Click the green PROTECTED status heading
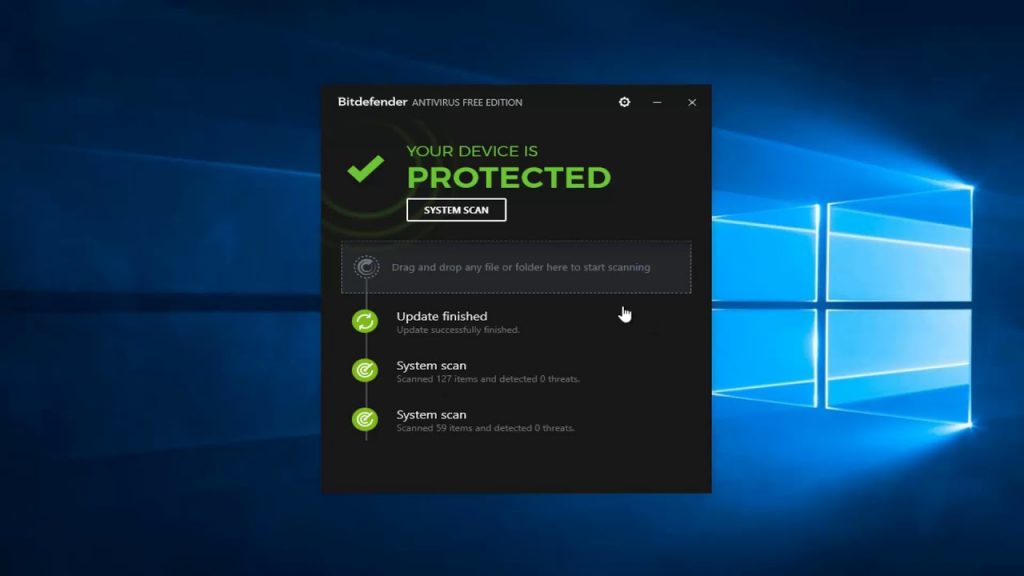1024x576 pixels. tap(508, 177)
